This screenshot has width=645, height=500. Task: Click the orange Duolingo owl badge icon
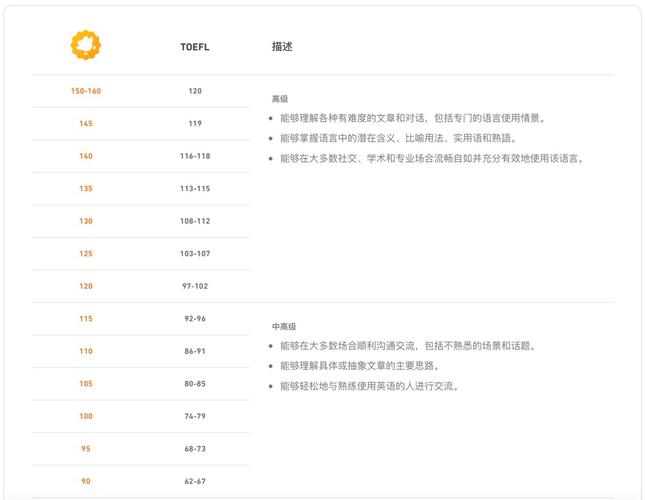(86, 45)
